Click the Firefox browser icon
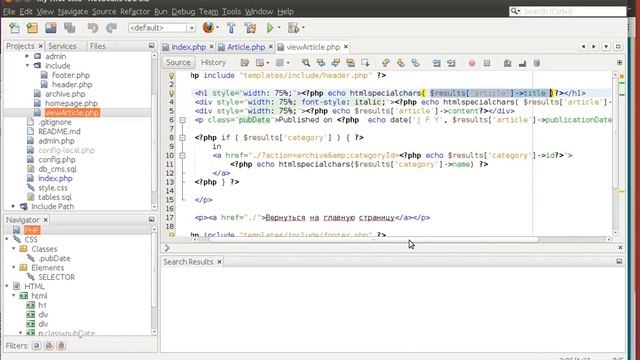 [x=208, y=27]
